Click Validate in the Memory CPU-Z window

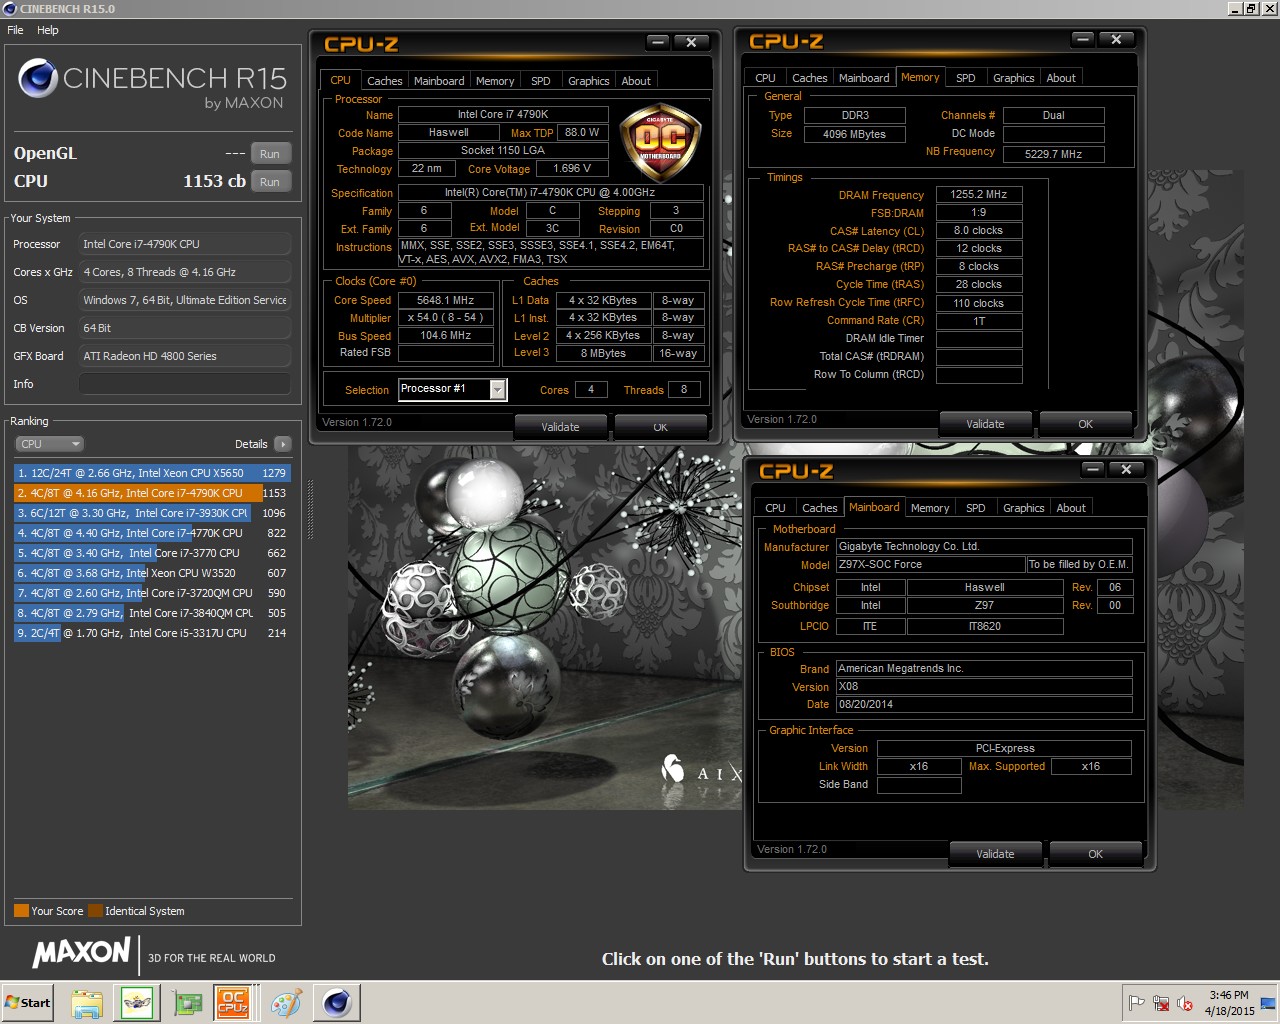[985, 424]
